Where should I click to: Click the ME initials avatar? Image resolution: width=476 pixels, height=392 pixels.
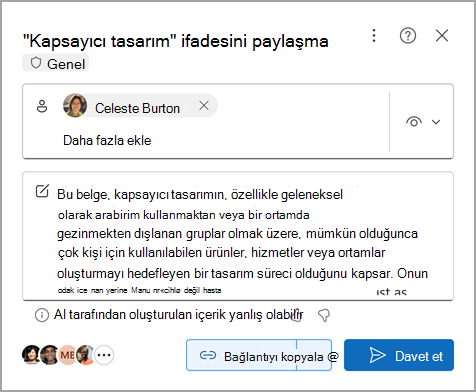(67, 355)
